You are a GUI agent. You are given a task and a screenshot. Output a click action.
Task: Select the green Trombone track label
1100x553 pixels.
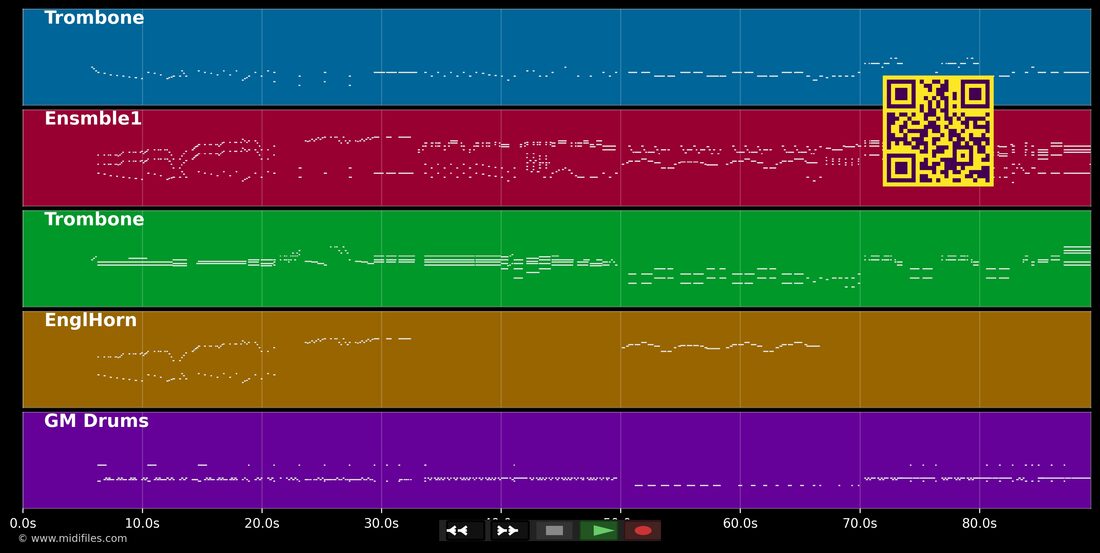(94, 220)
